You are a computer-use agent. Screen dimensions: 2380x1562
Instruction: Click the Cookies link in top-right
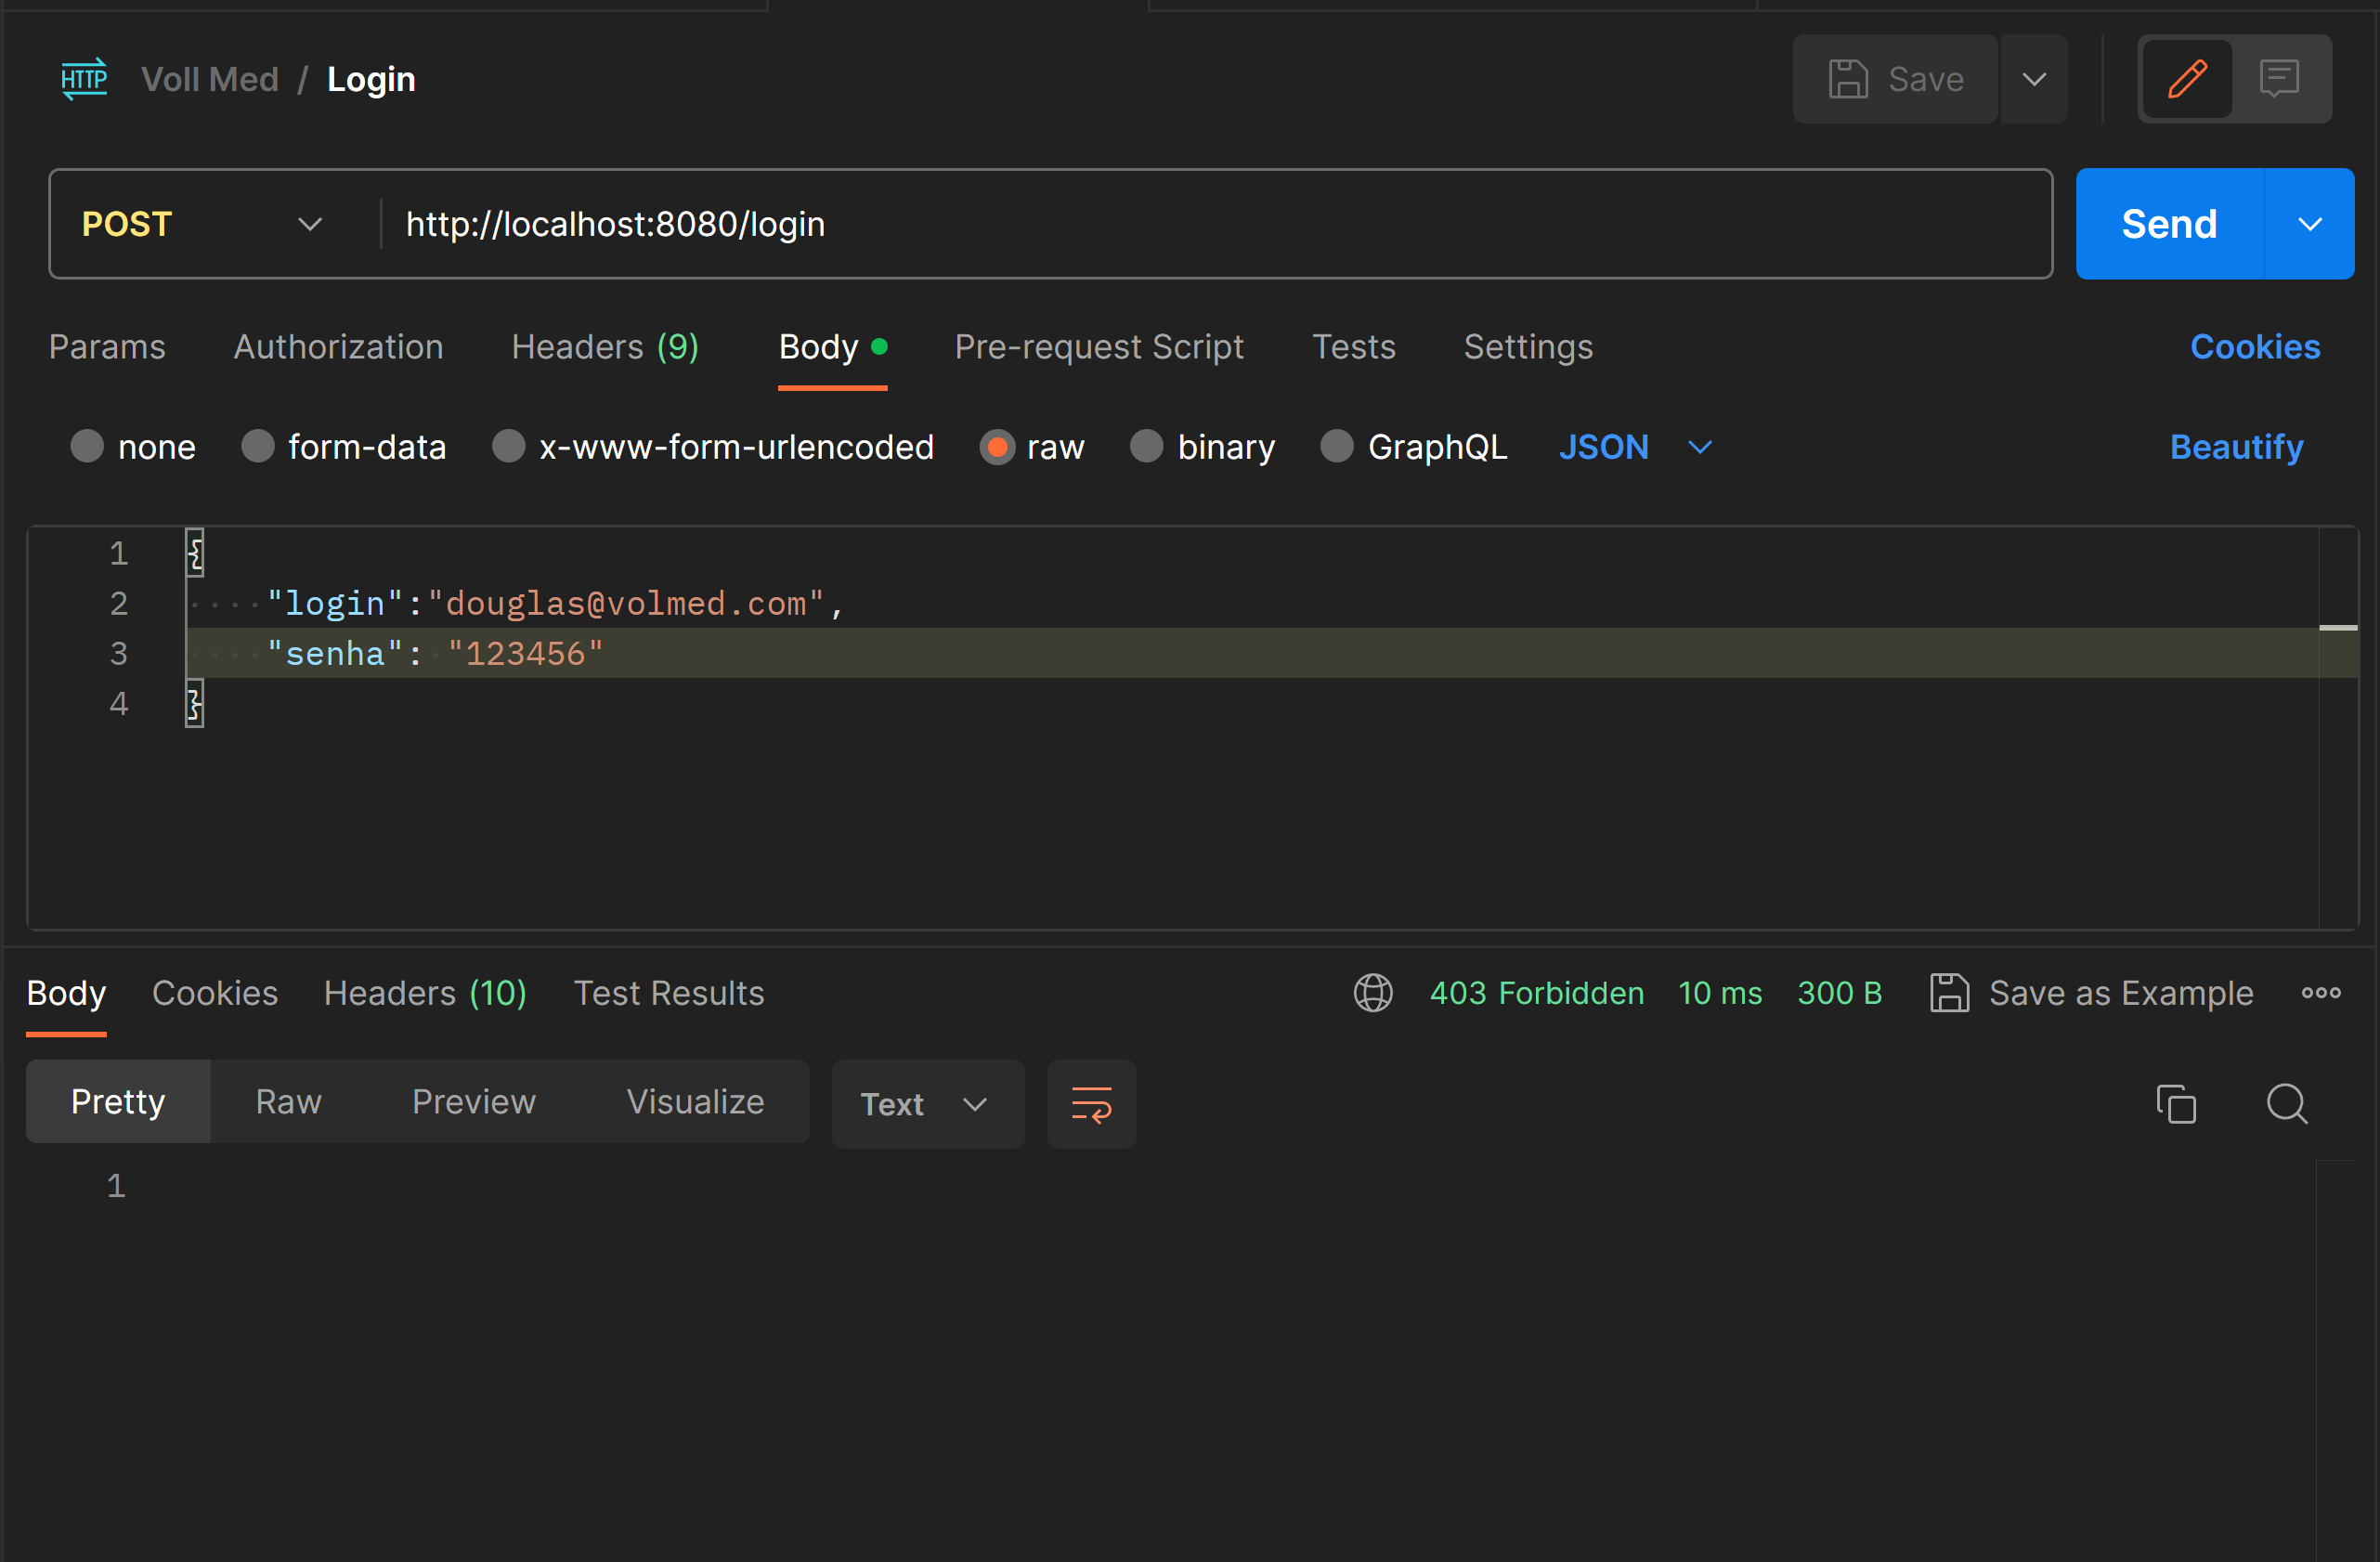point(2256,347)
